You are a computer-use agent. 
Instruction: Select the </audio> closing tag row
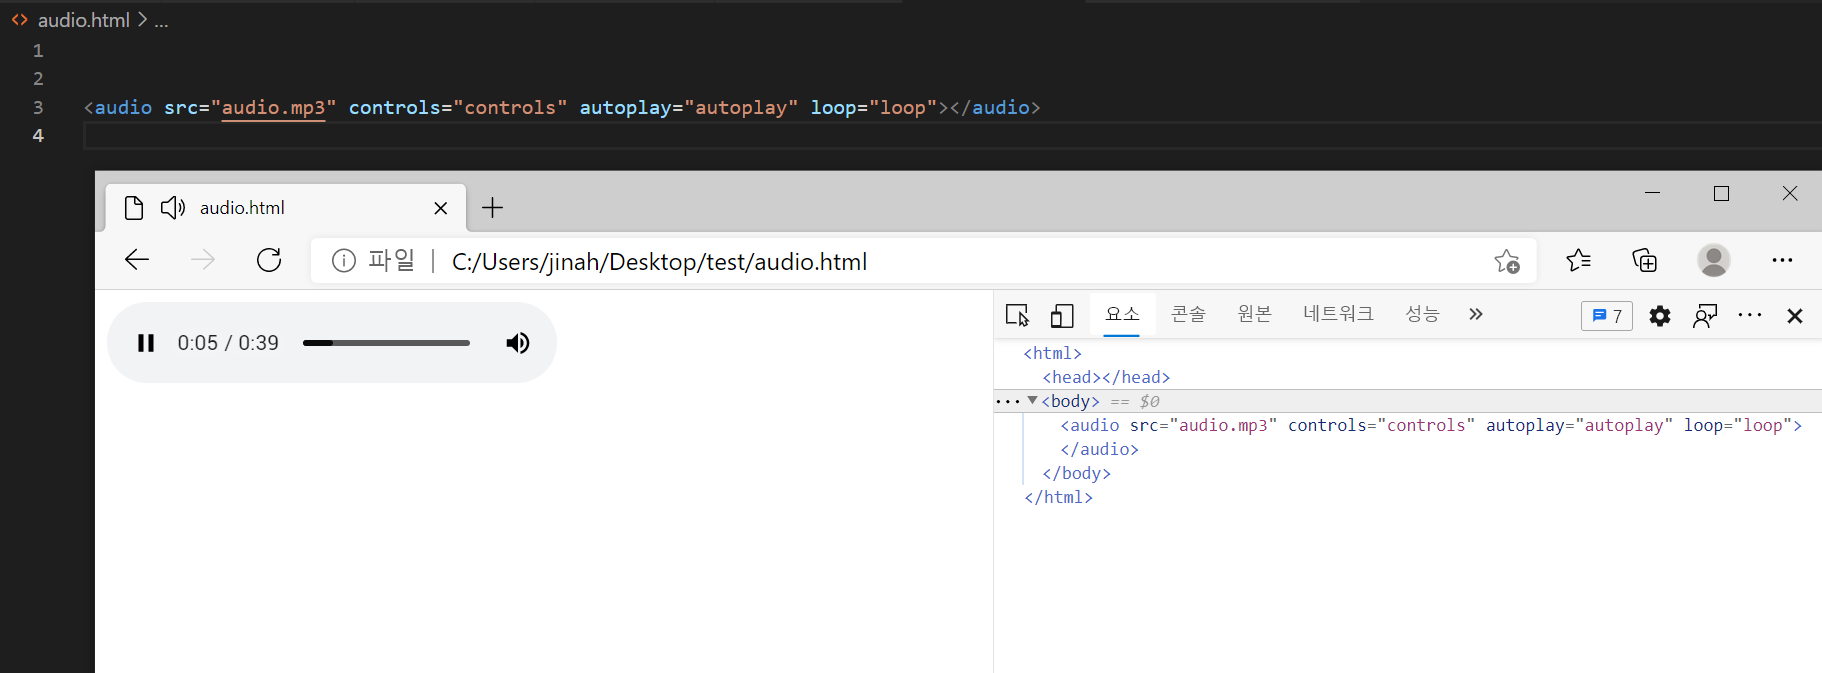[1099, 449]
